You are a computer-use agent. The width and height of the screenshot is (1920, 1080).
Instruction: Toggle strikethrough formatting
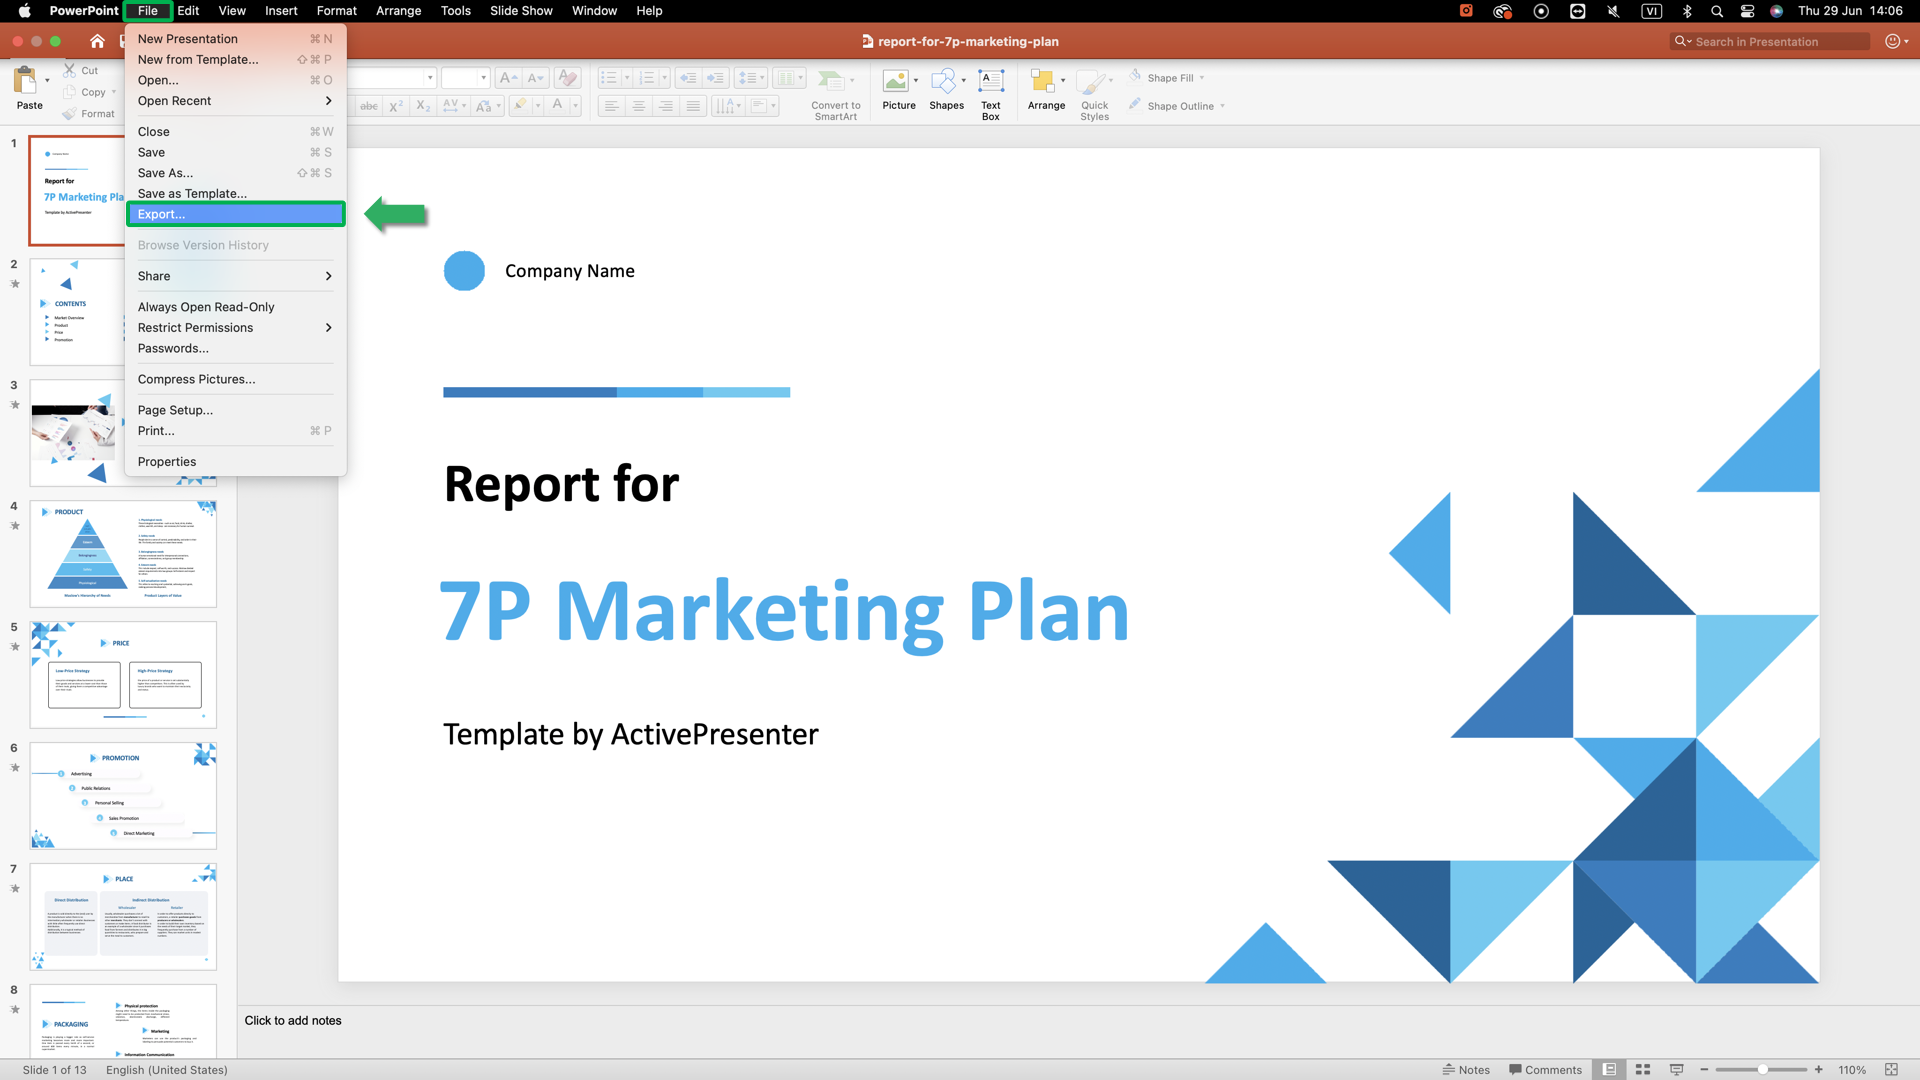coord(369,106)
